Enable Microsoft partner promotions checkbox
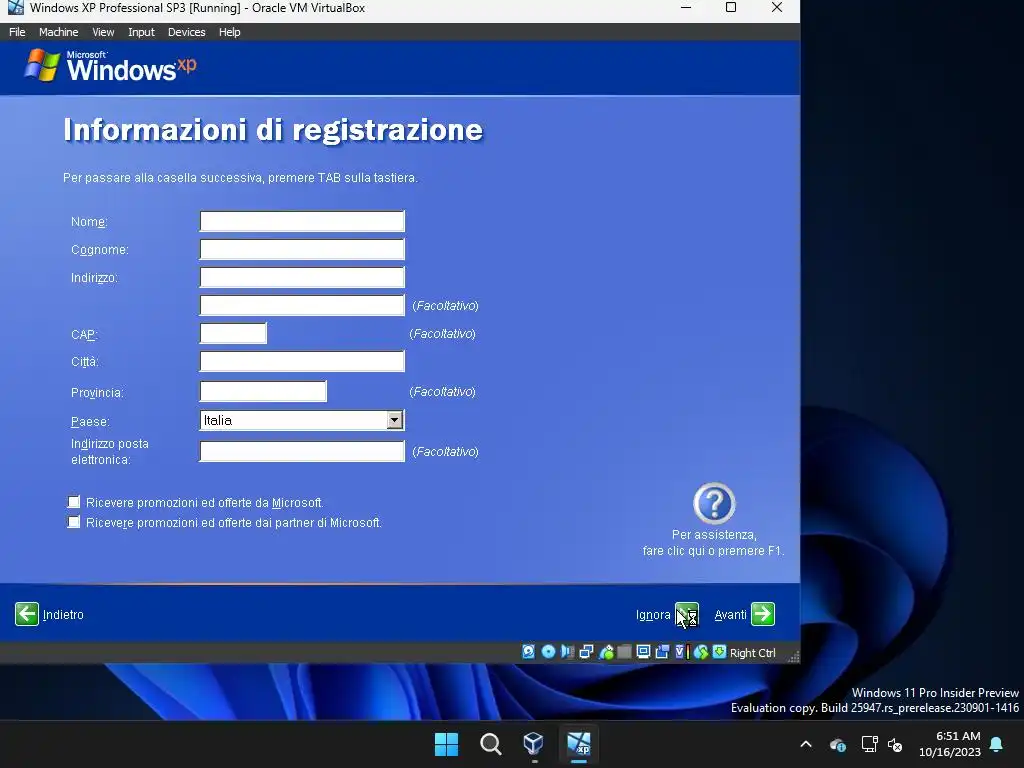This screenshot has height=768, width=1024. [x=74, y=522]
